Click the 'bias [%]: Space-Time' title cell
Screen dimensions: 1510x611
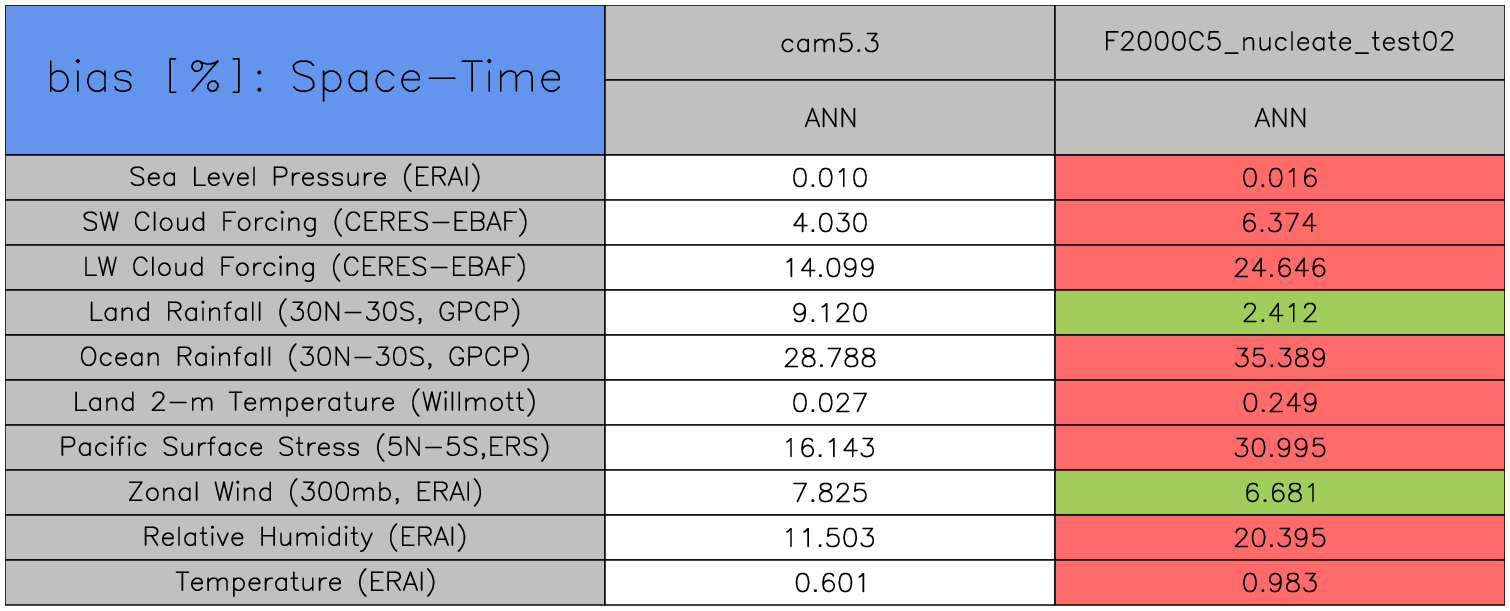305,80
